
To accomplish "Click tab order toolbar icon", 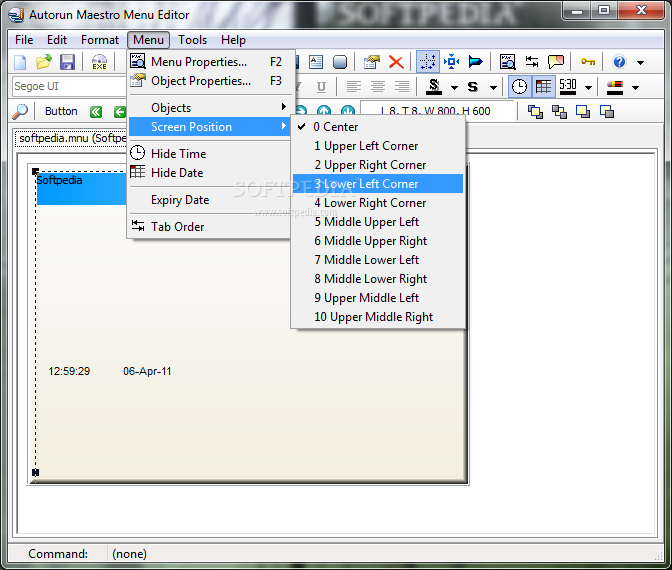I will click(x=532, y=62).
